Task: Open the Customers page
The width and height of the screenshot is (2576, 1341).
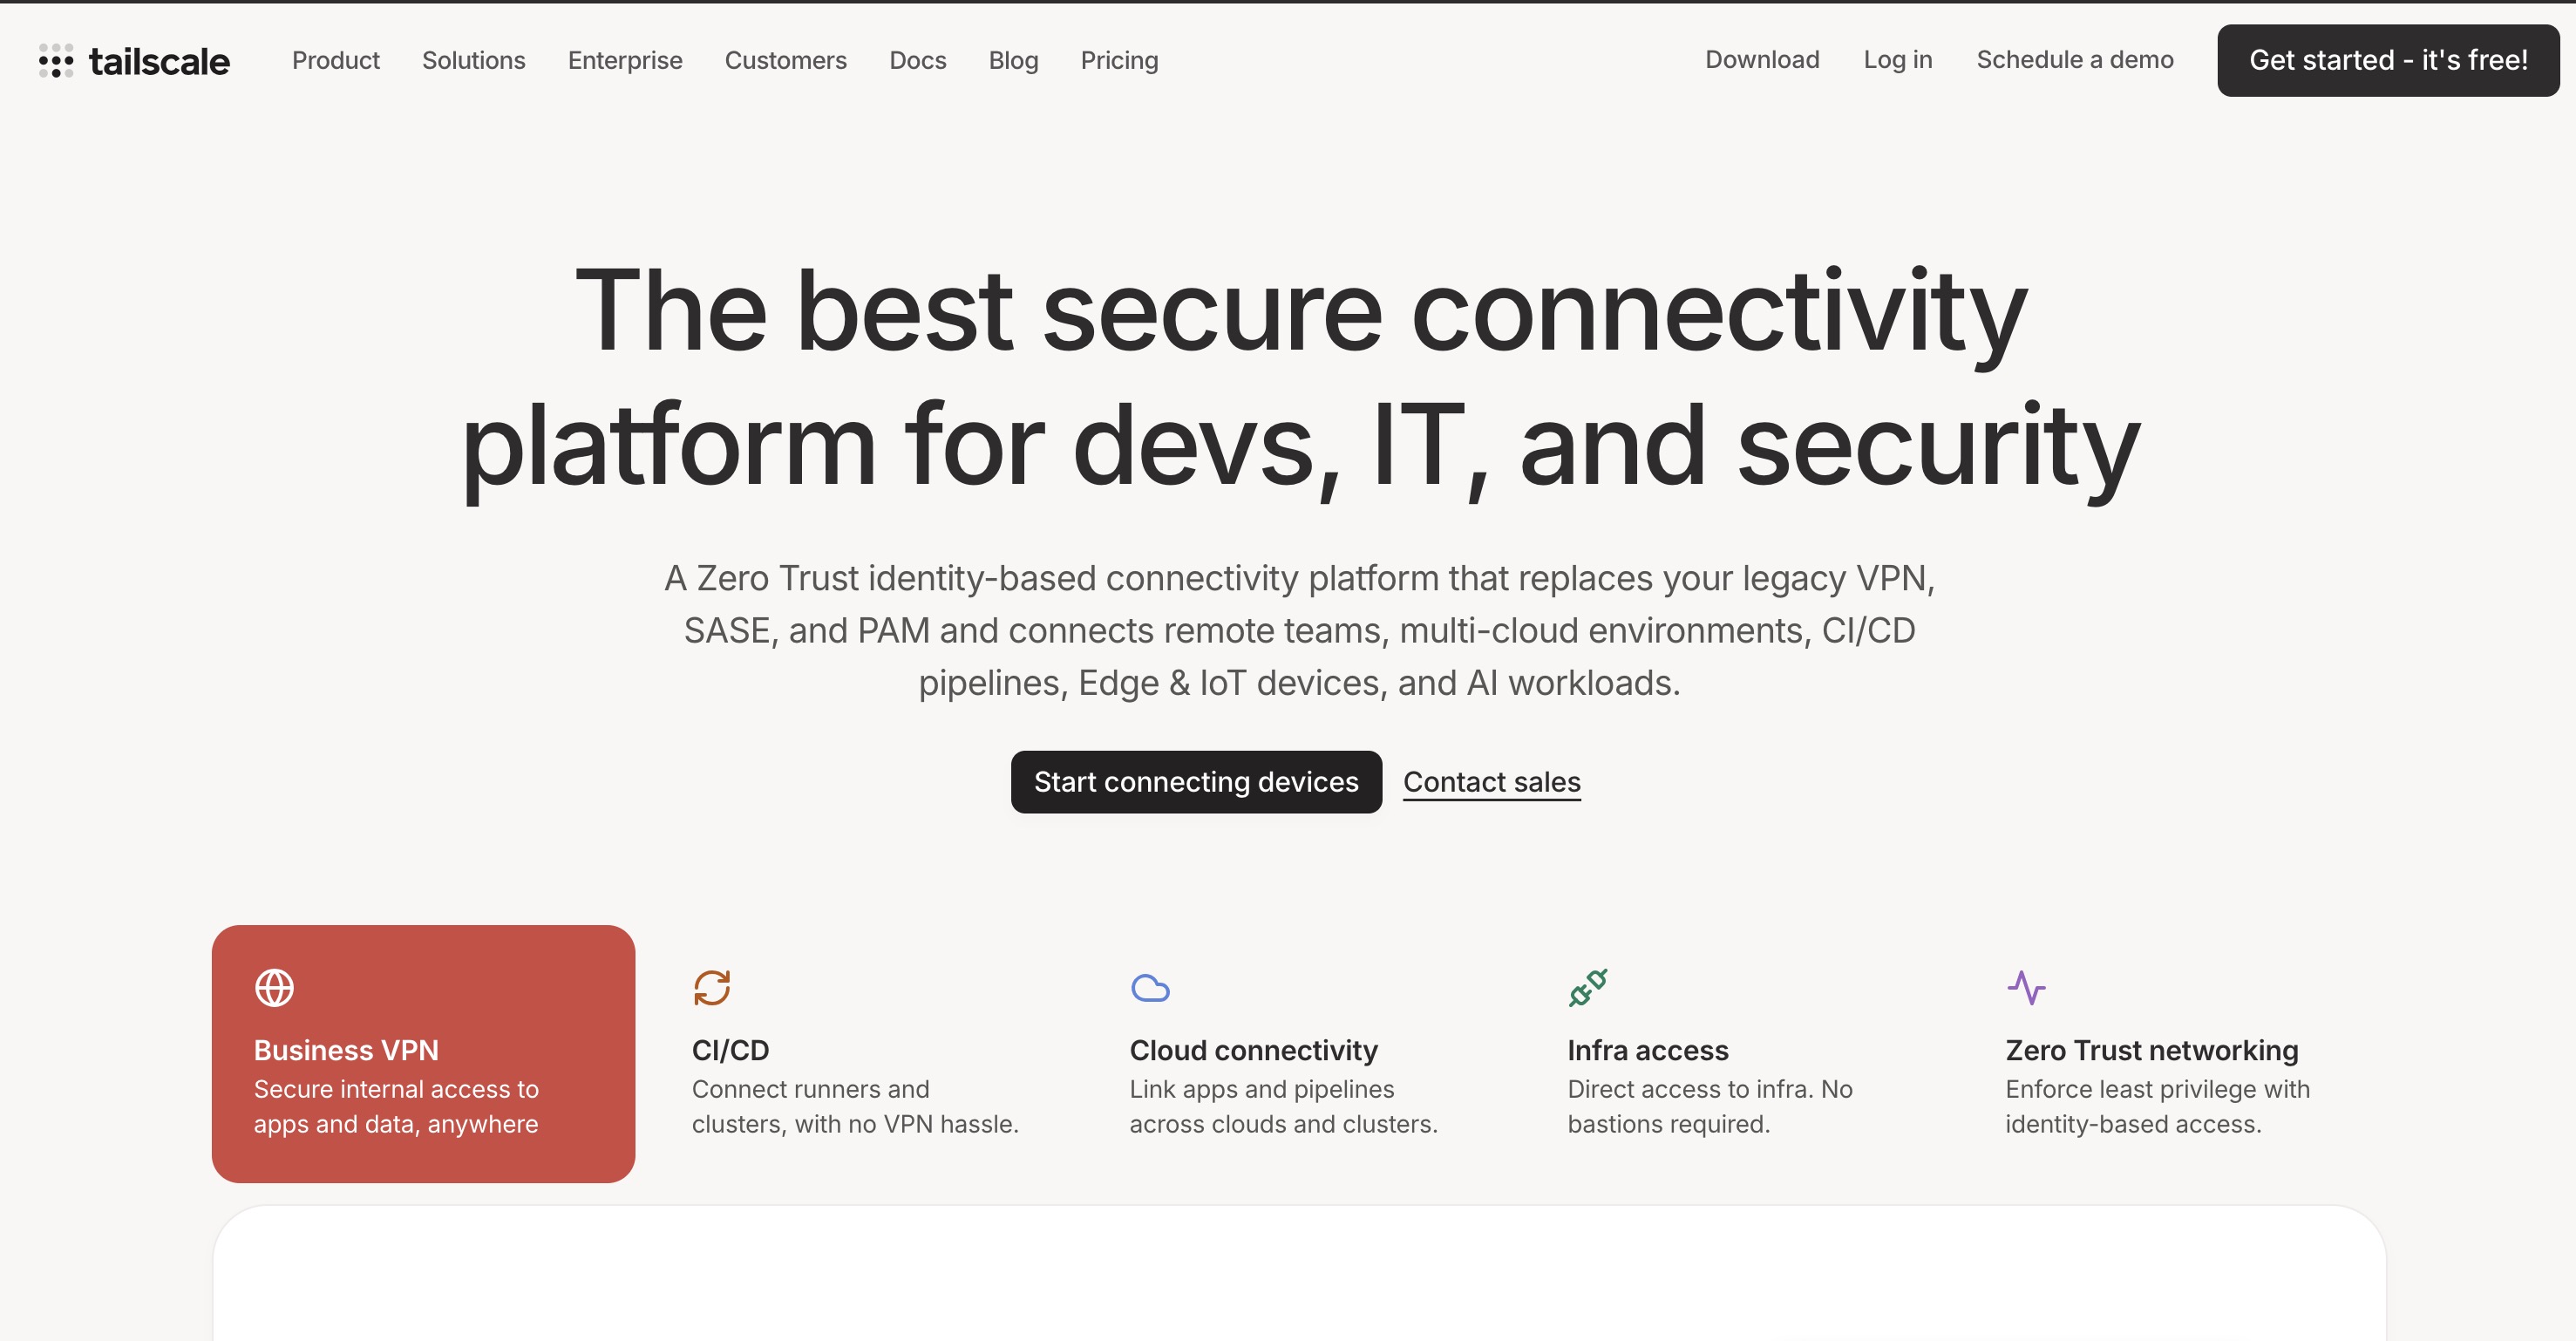Action: coord(785,60)
